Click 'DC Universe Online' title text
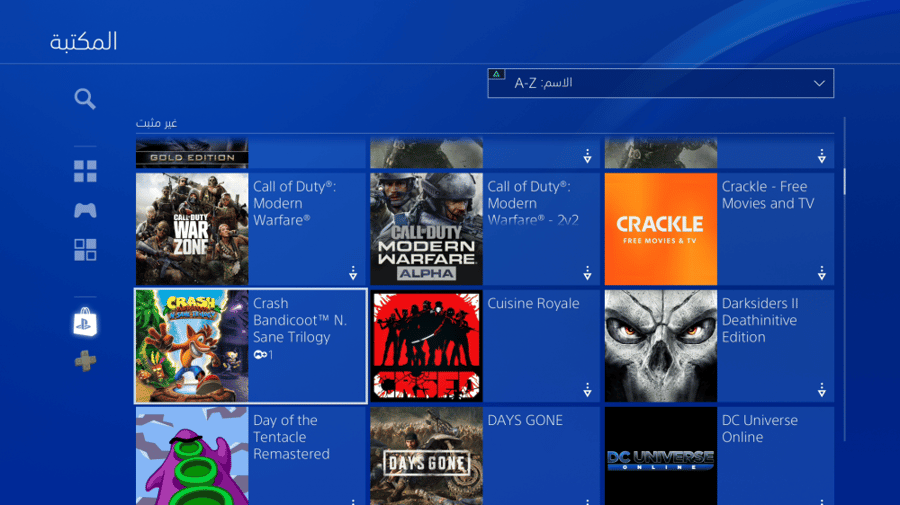The image size is (900, 505). click(760, 429)
